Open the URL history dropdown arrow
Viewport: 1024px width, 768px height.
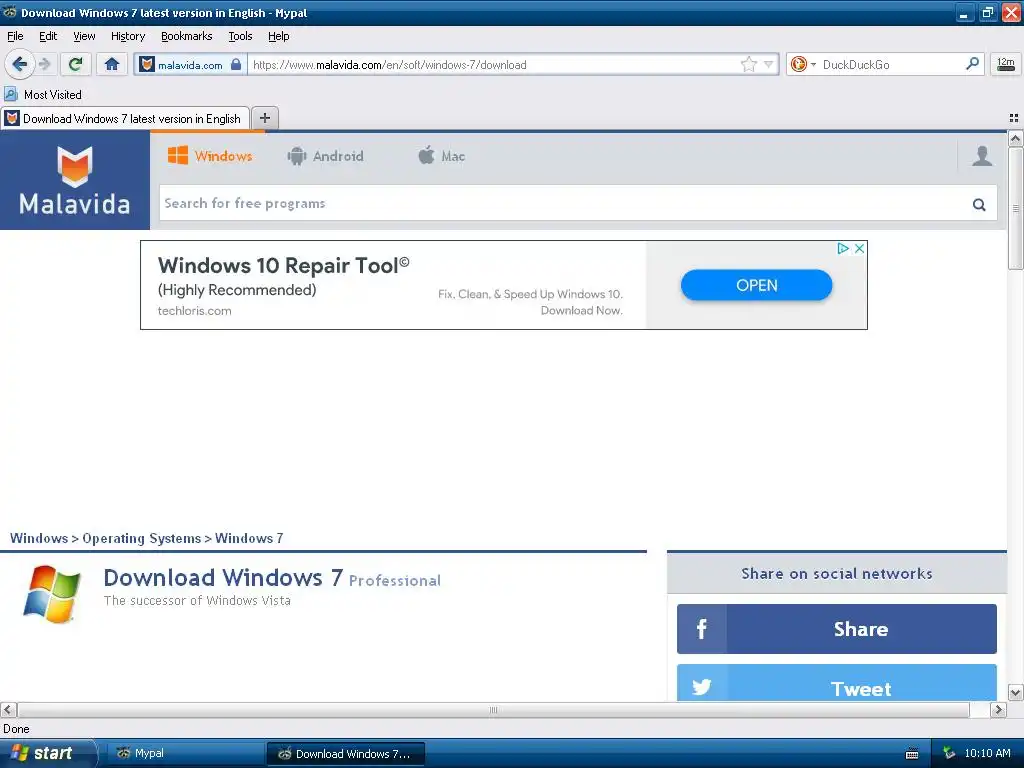769,64
